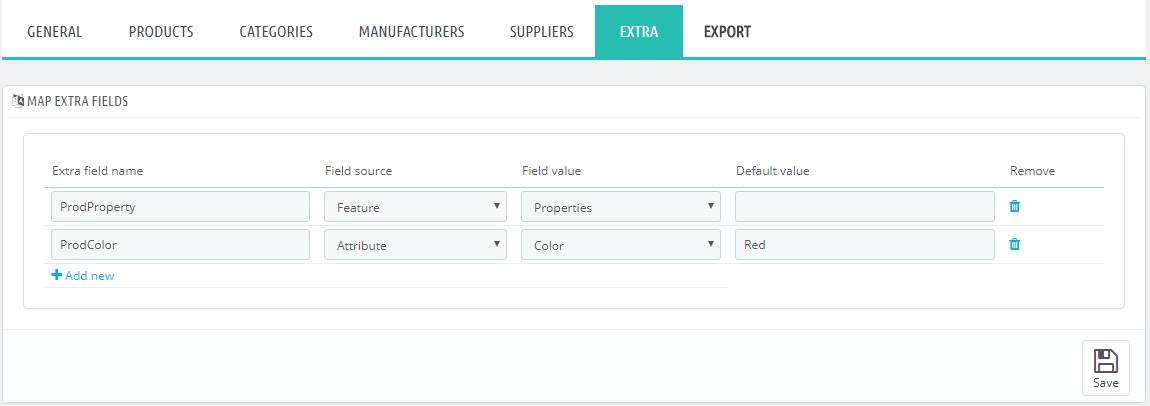The width and height of the screenshot is (1150, 406).
Task: Focus the ProdProperty extra field name input
Action: 180,207
